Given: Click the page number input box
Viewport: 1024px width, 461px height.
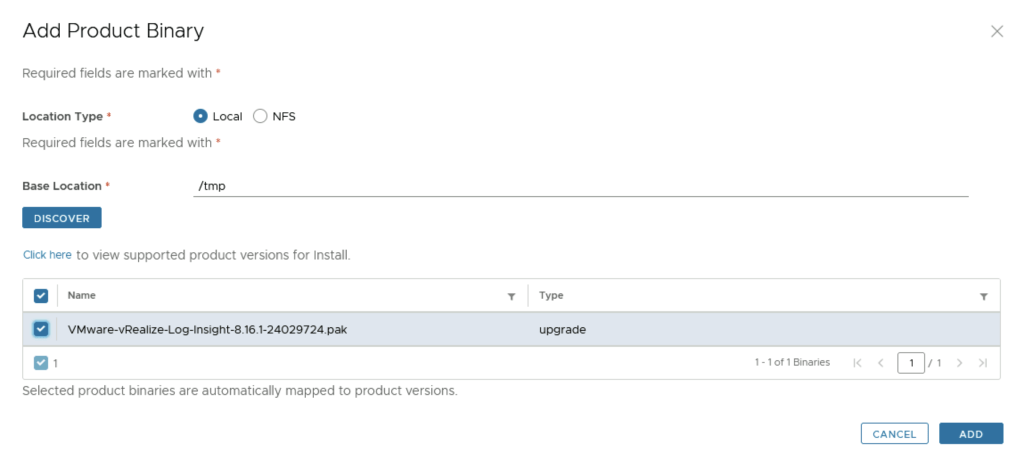Looking at the screenshot, I should tap(910, 363).
